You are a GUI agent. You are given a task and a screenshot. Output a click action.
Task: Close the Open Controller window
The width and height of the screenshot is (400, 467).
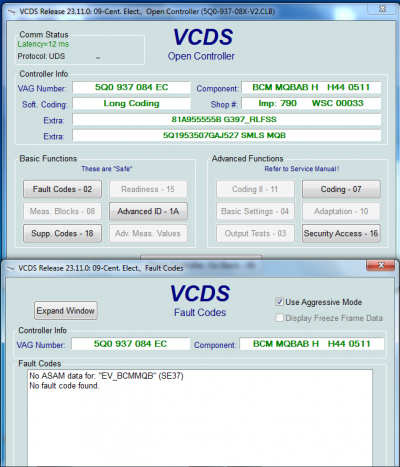coord(382,9)
